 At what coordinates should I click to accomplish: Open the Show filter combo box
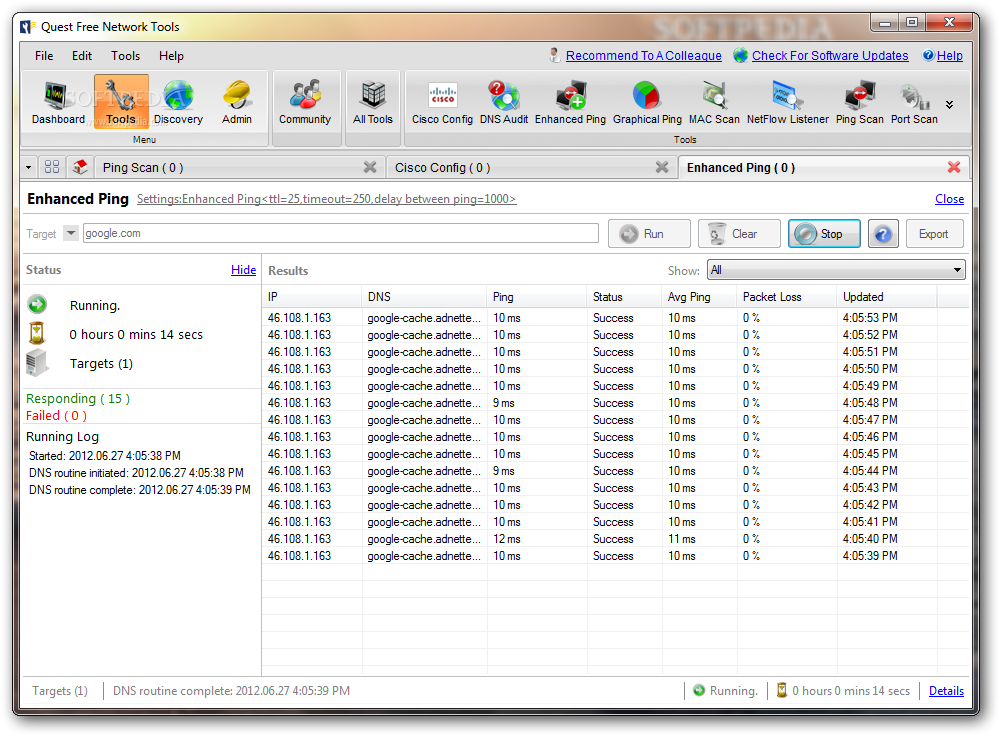point(836,270)
